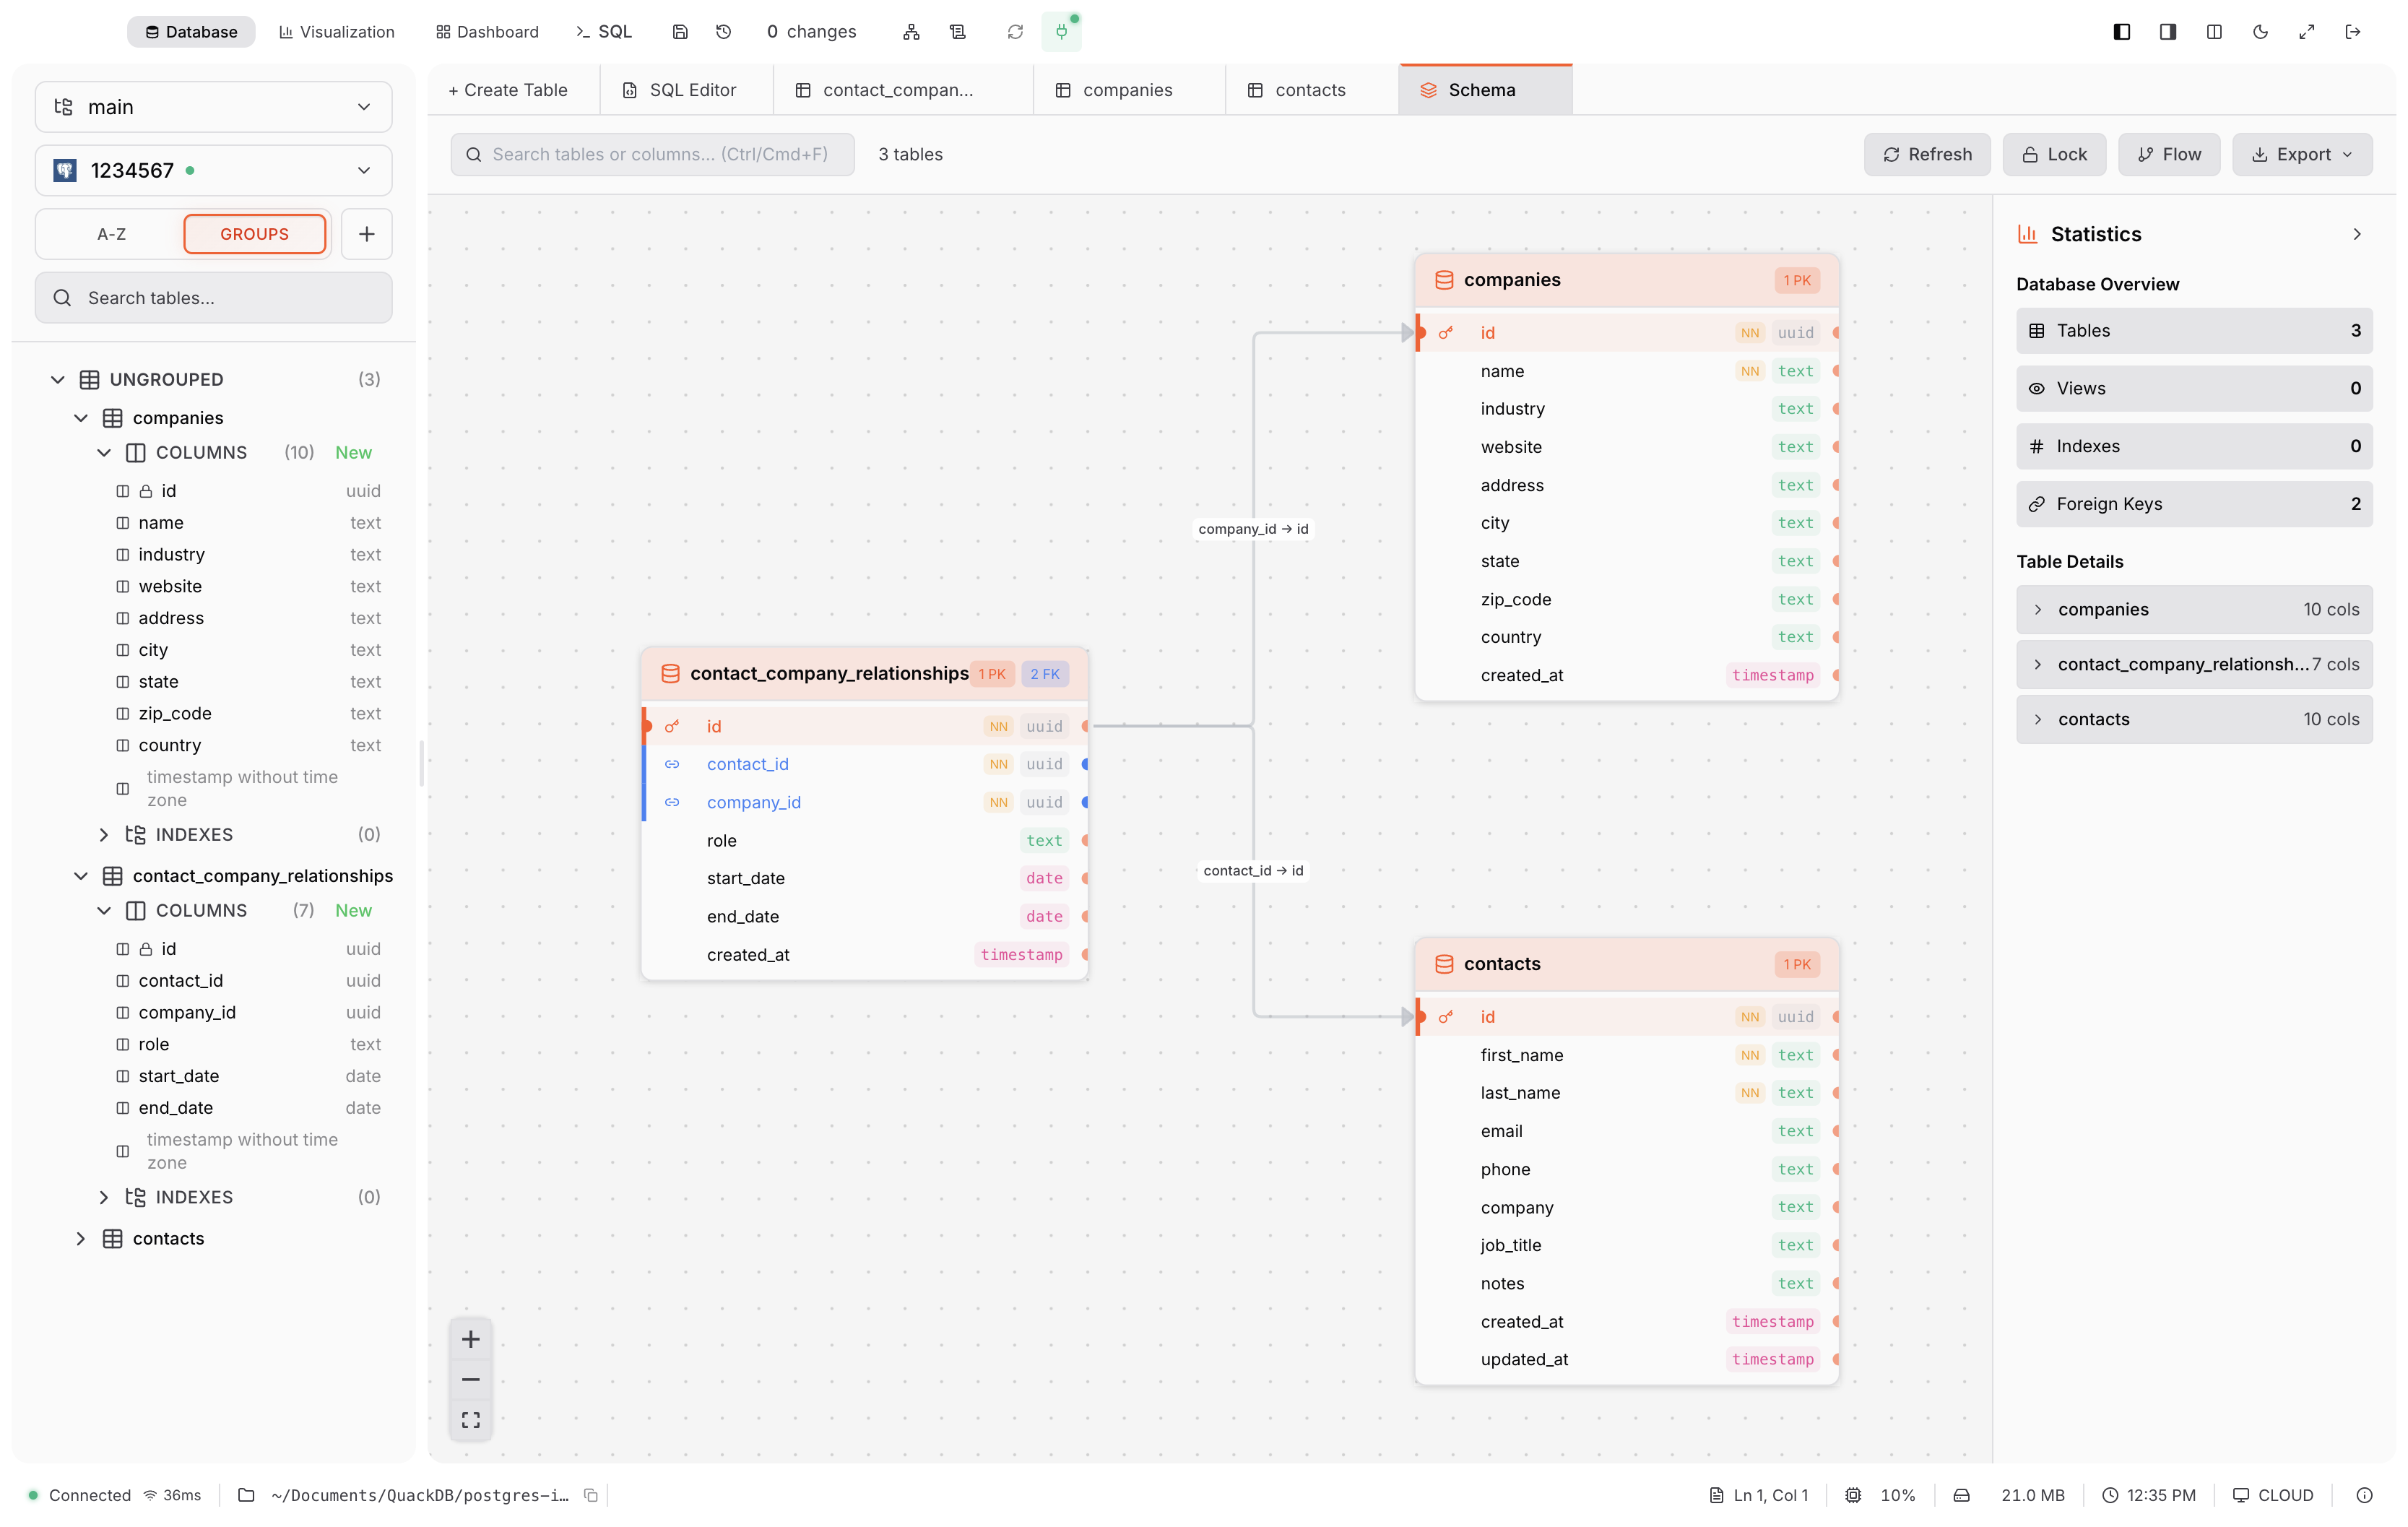
Task: Click copy path icon in status bar
Action: (x=591, y=1495)
